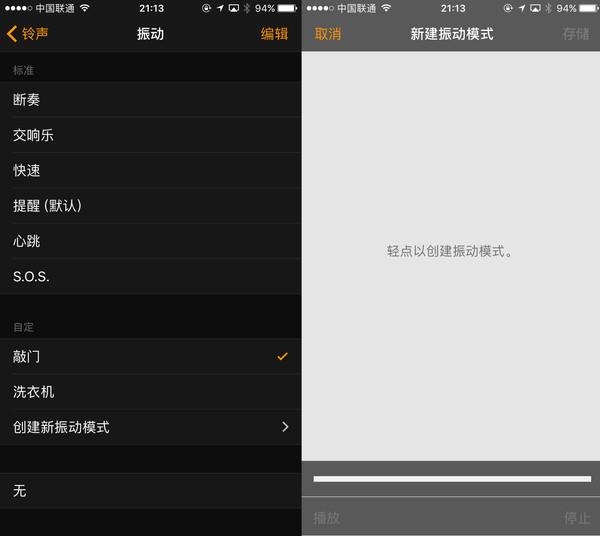600x536 pixels.
Task: Click the vibration recording progress bar
Action: pos(452,479)
